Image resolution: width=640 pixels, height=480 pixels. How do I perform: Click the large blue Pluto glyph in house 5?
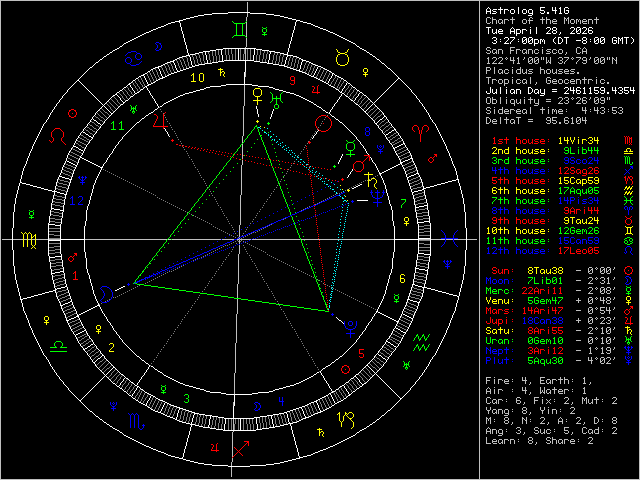coord(350,329)
